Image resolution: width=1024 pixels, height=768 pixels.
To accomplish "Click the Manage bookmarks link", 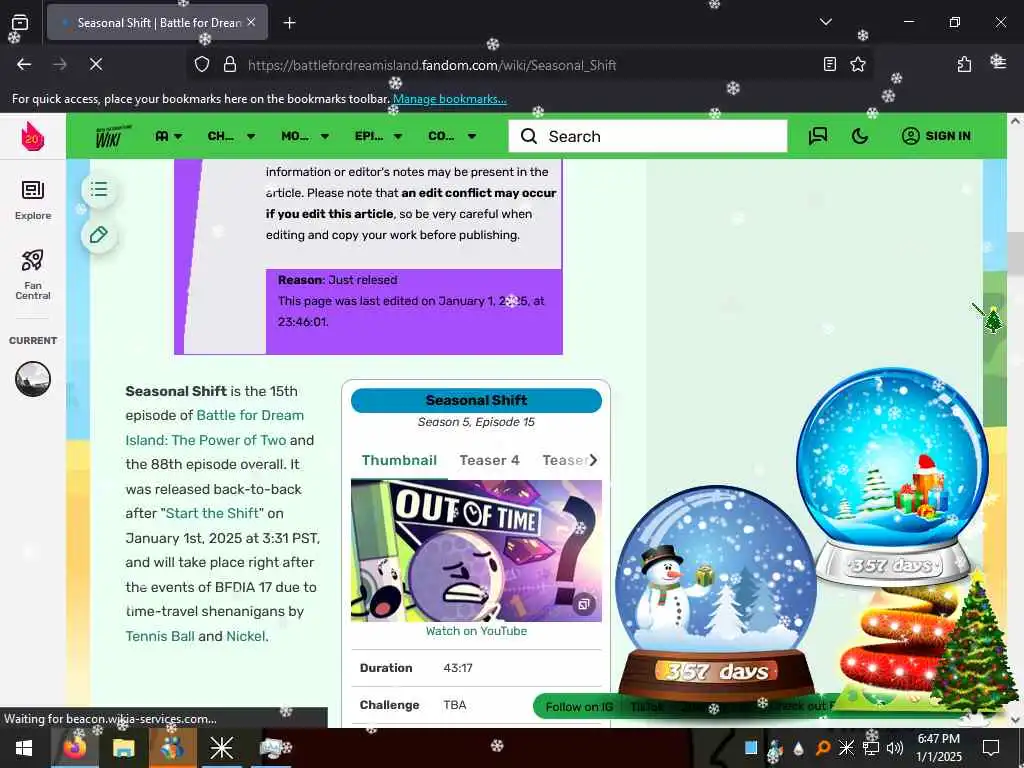I will [449, 99].
